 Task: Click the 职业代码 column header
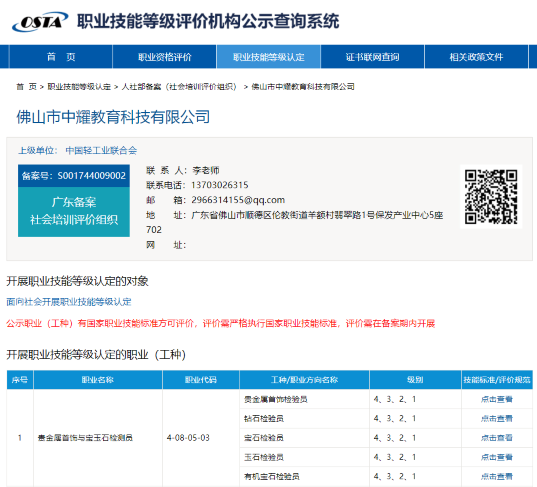pyautogui.click(x=201, y=379)
